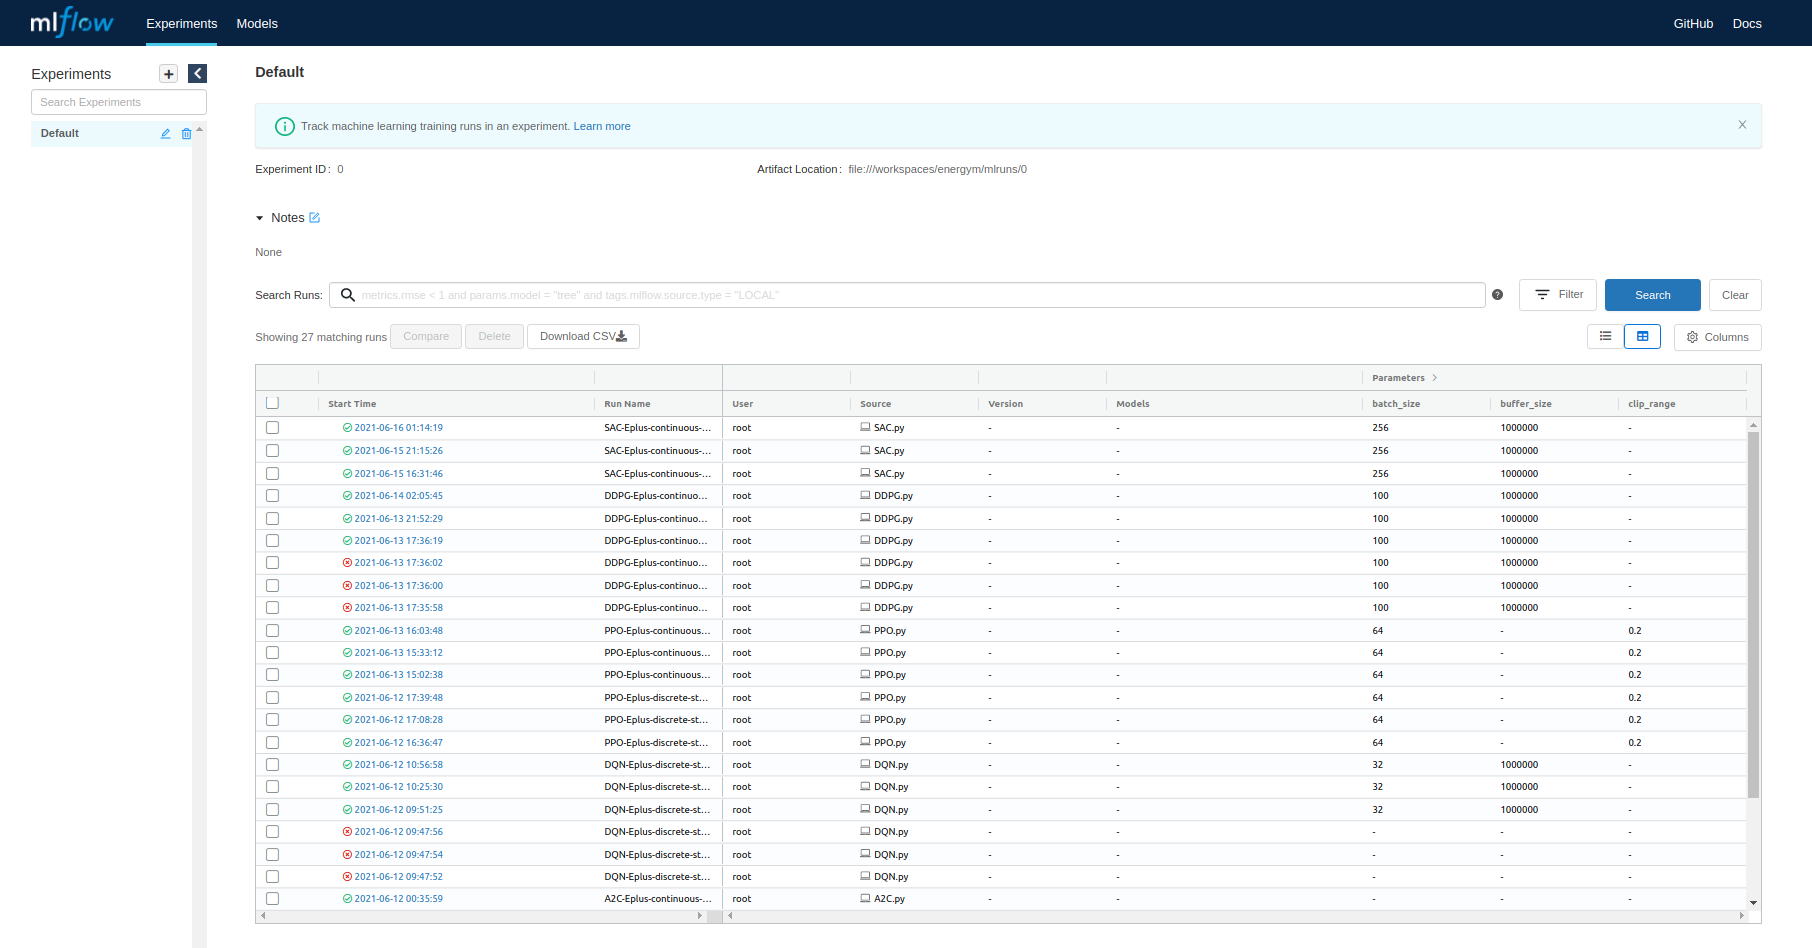Dismiss the tracking info banner
1812x948 pixels.
point(1742,125)
